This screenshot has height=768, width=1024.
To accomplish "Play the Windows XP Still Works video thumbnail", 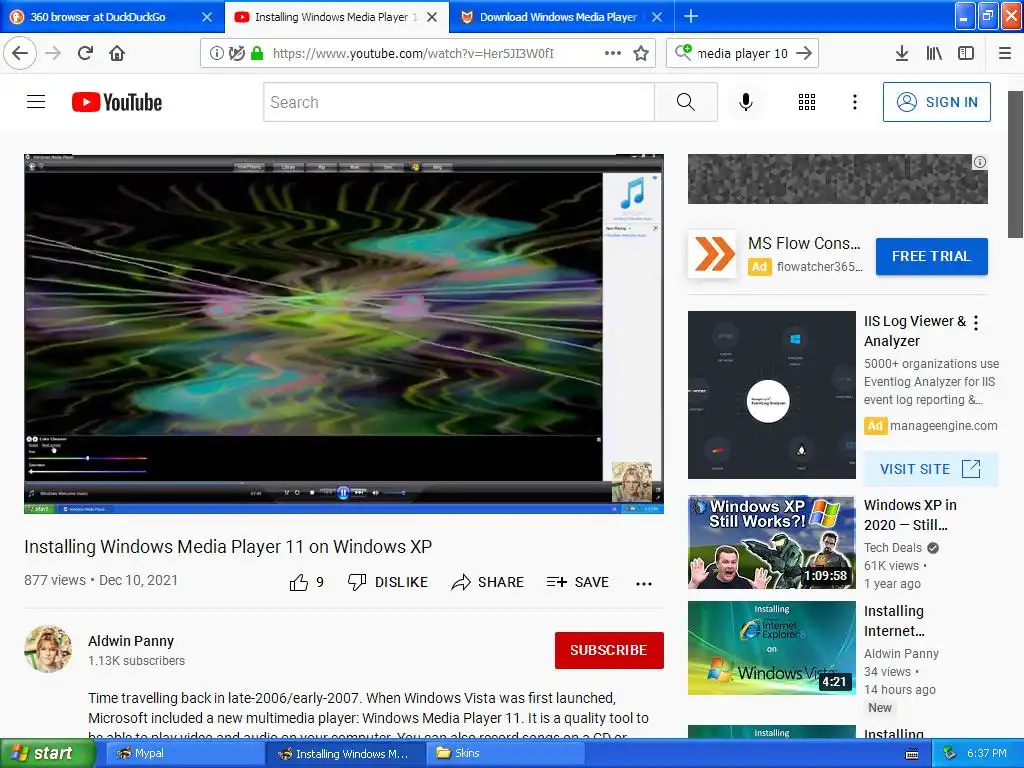I will coord(771,542).
